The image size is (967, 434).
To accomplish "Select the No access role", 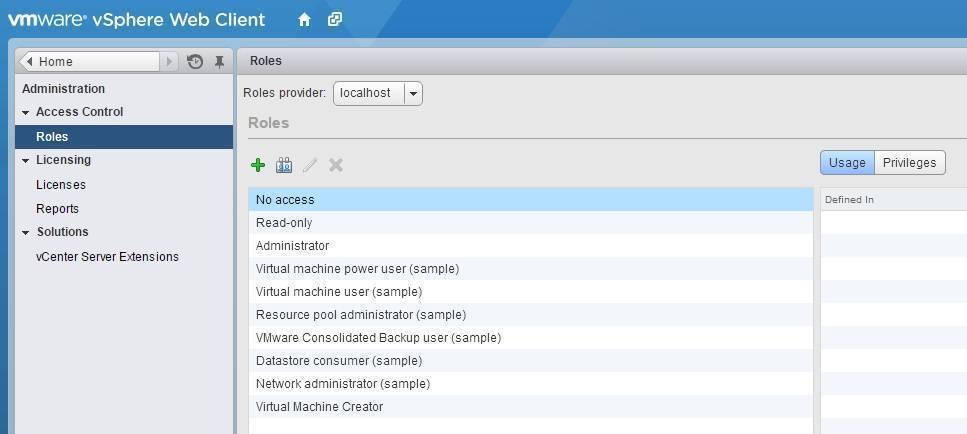I will click(x=531, y=200).
